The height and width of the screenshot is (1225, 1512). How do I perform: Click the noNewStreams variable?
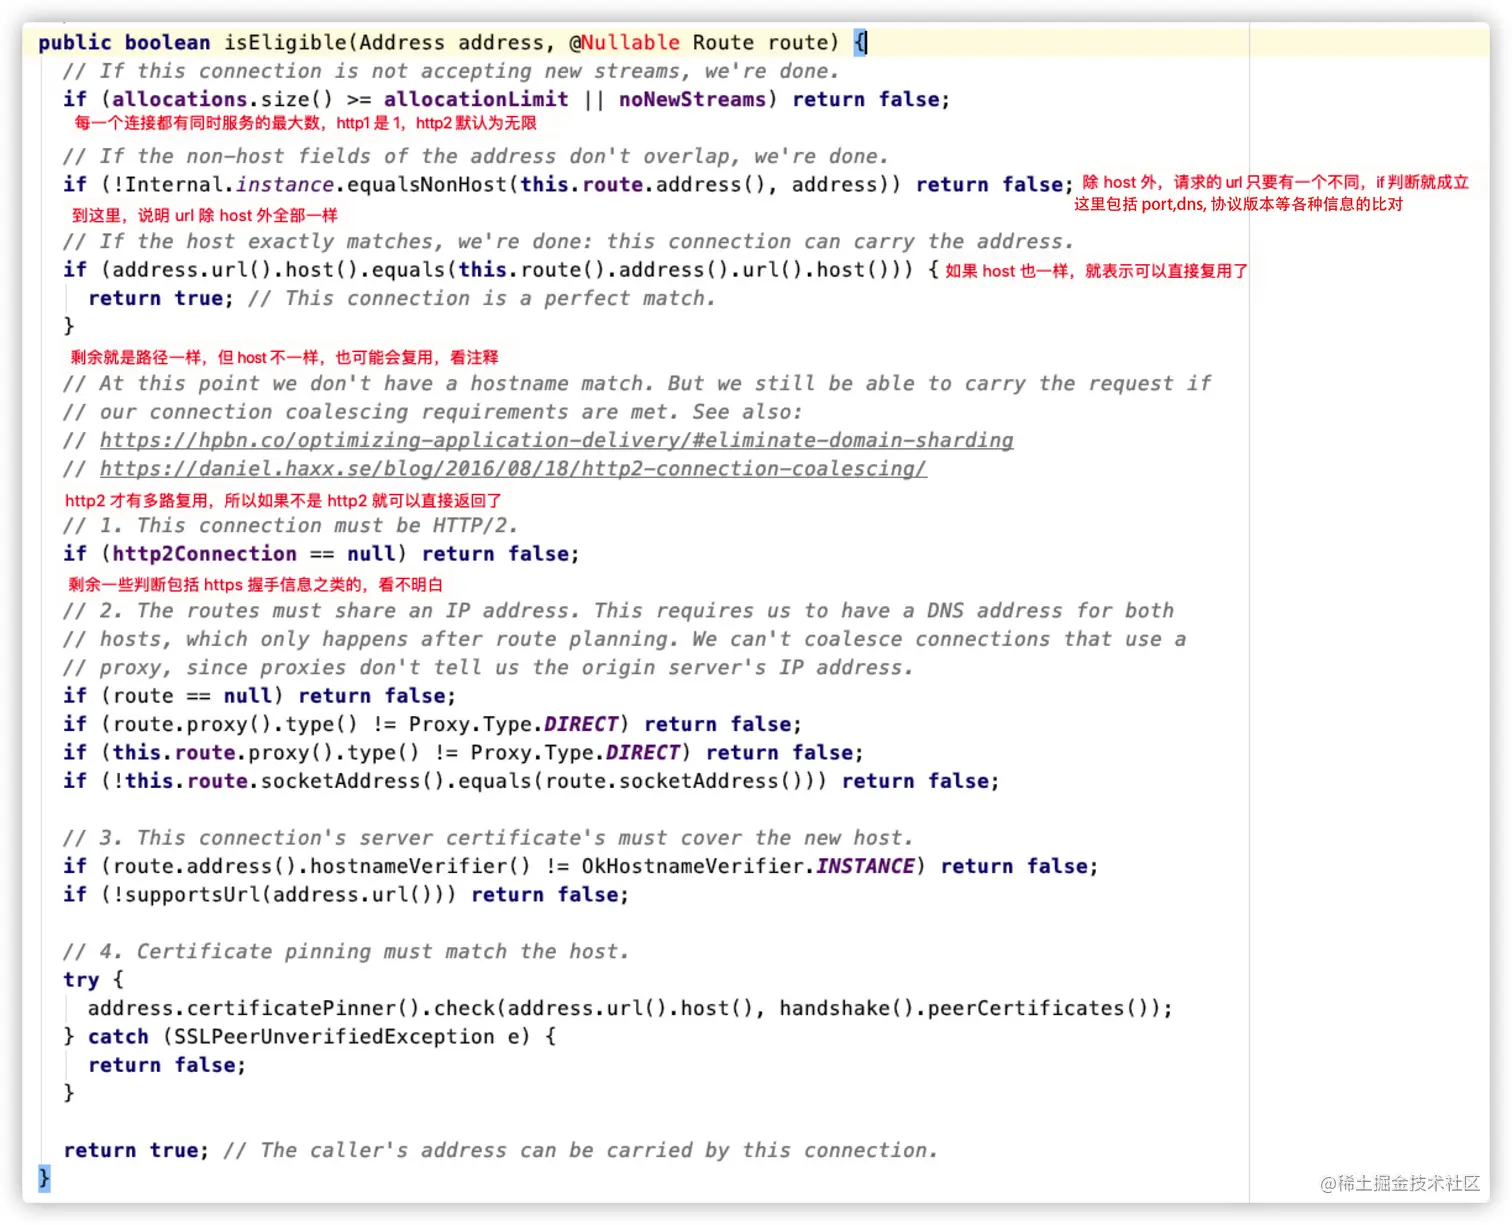692,100
